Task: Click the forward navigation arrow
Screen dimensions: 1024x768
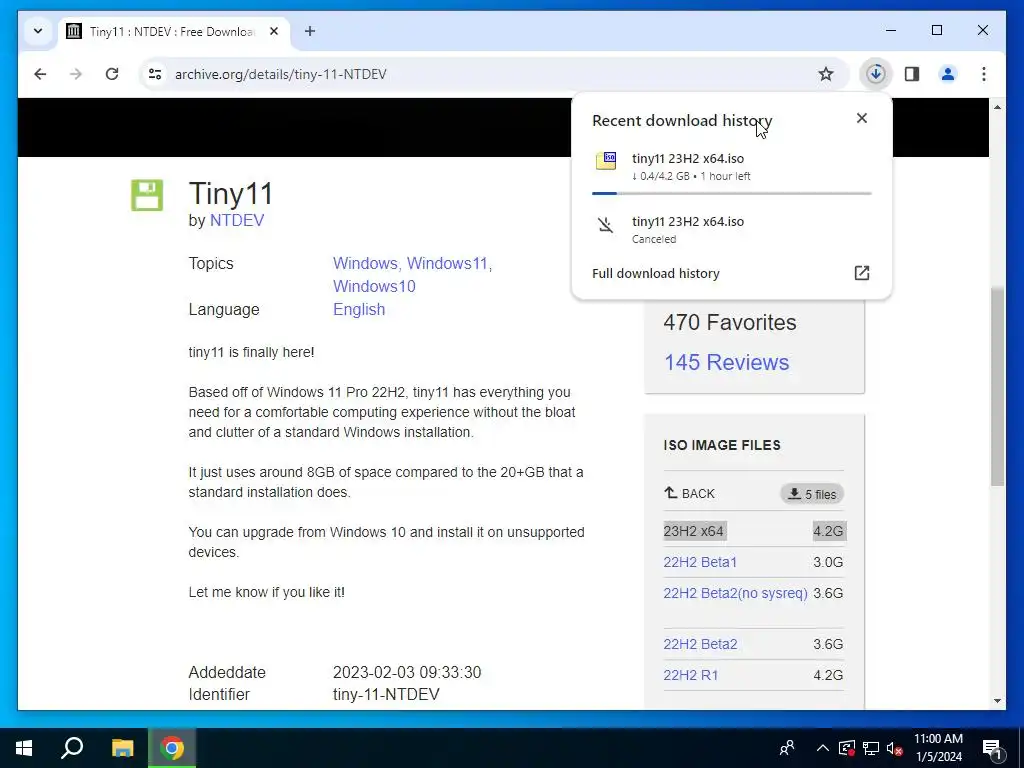Action: pyautogui.click(x=76, y=74)
